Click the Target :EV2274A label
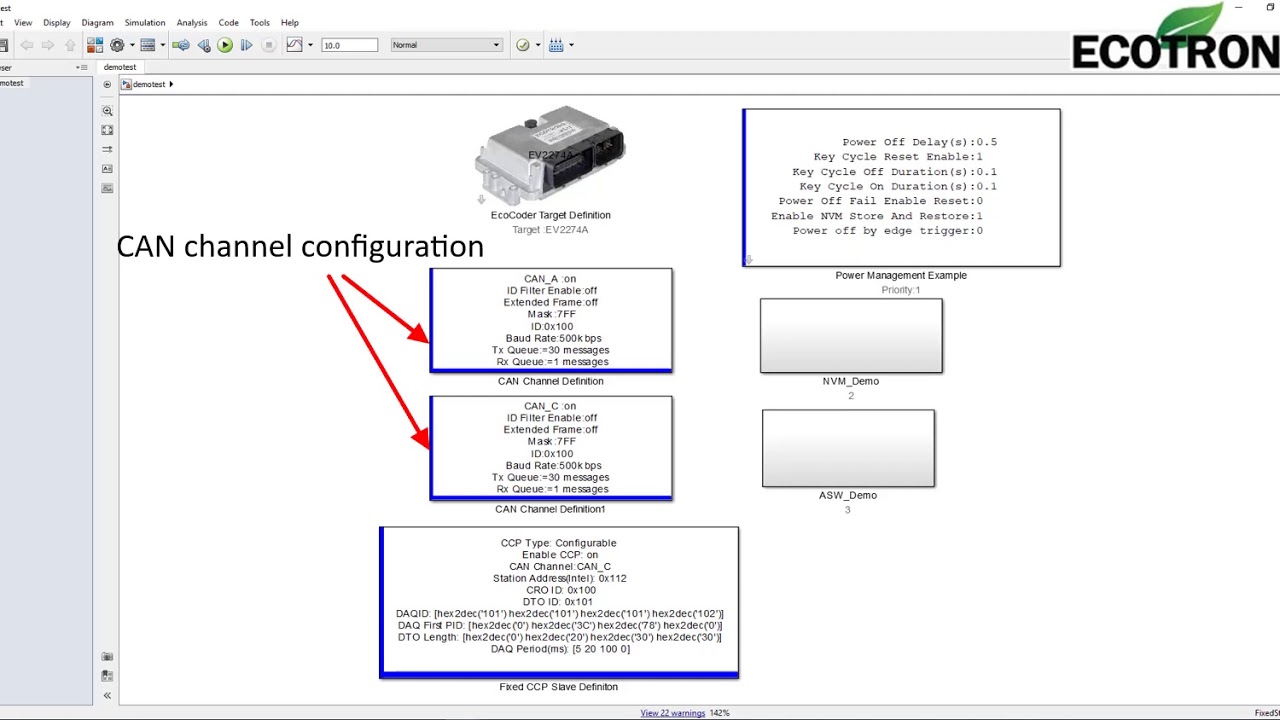The width and height of the screenshot is (1280, 720). [550, 230]
